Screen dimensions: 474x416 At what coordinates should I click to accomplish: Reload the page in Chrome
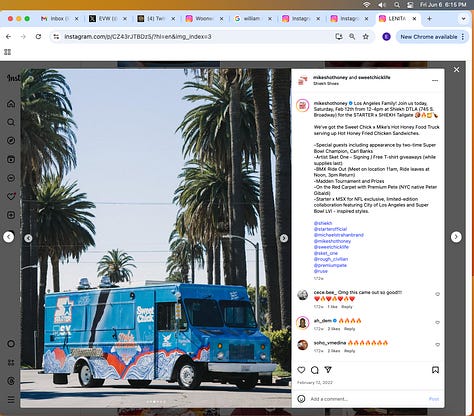(x=38, y=37)
